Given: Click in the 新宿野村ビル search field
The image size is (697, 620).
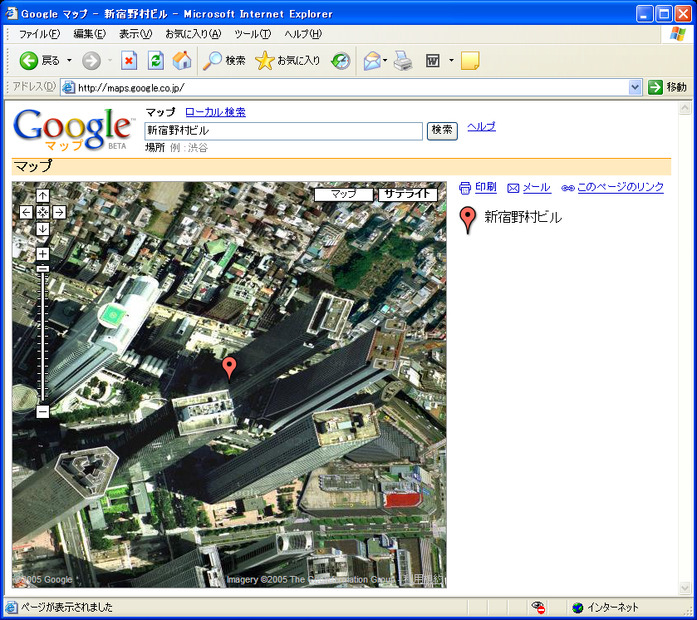Looking at the screenshot, I should (283, 131).
